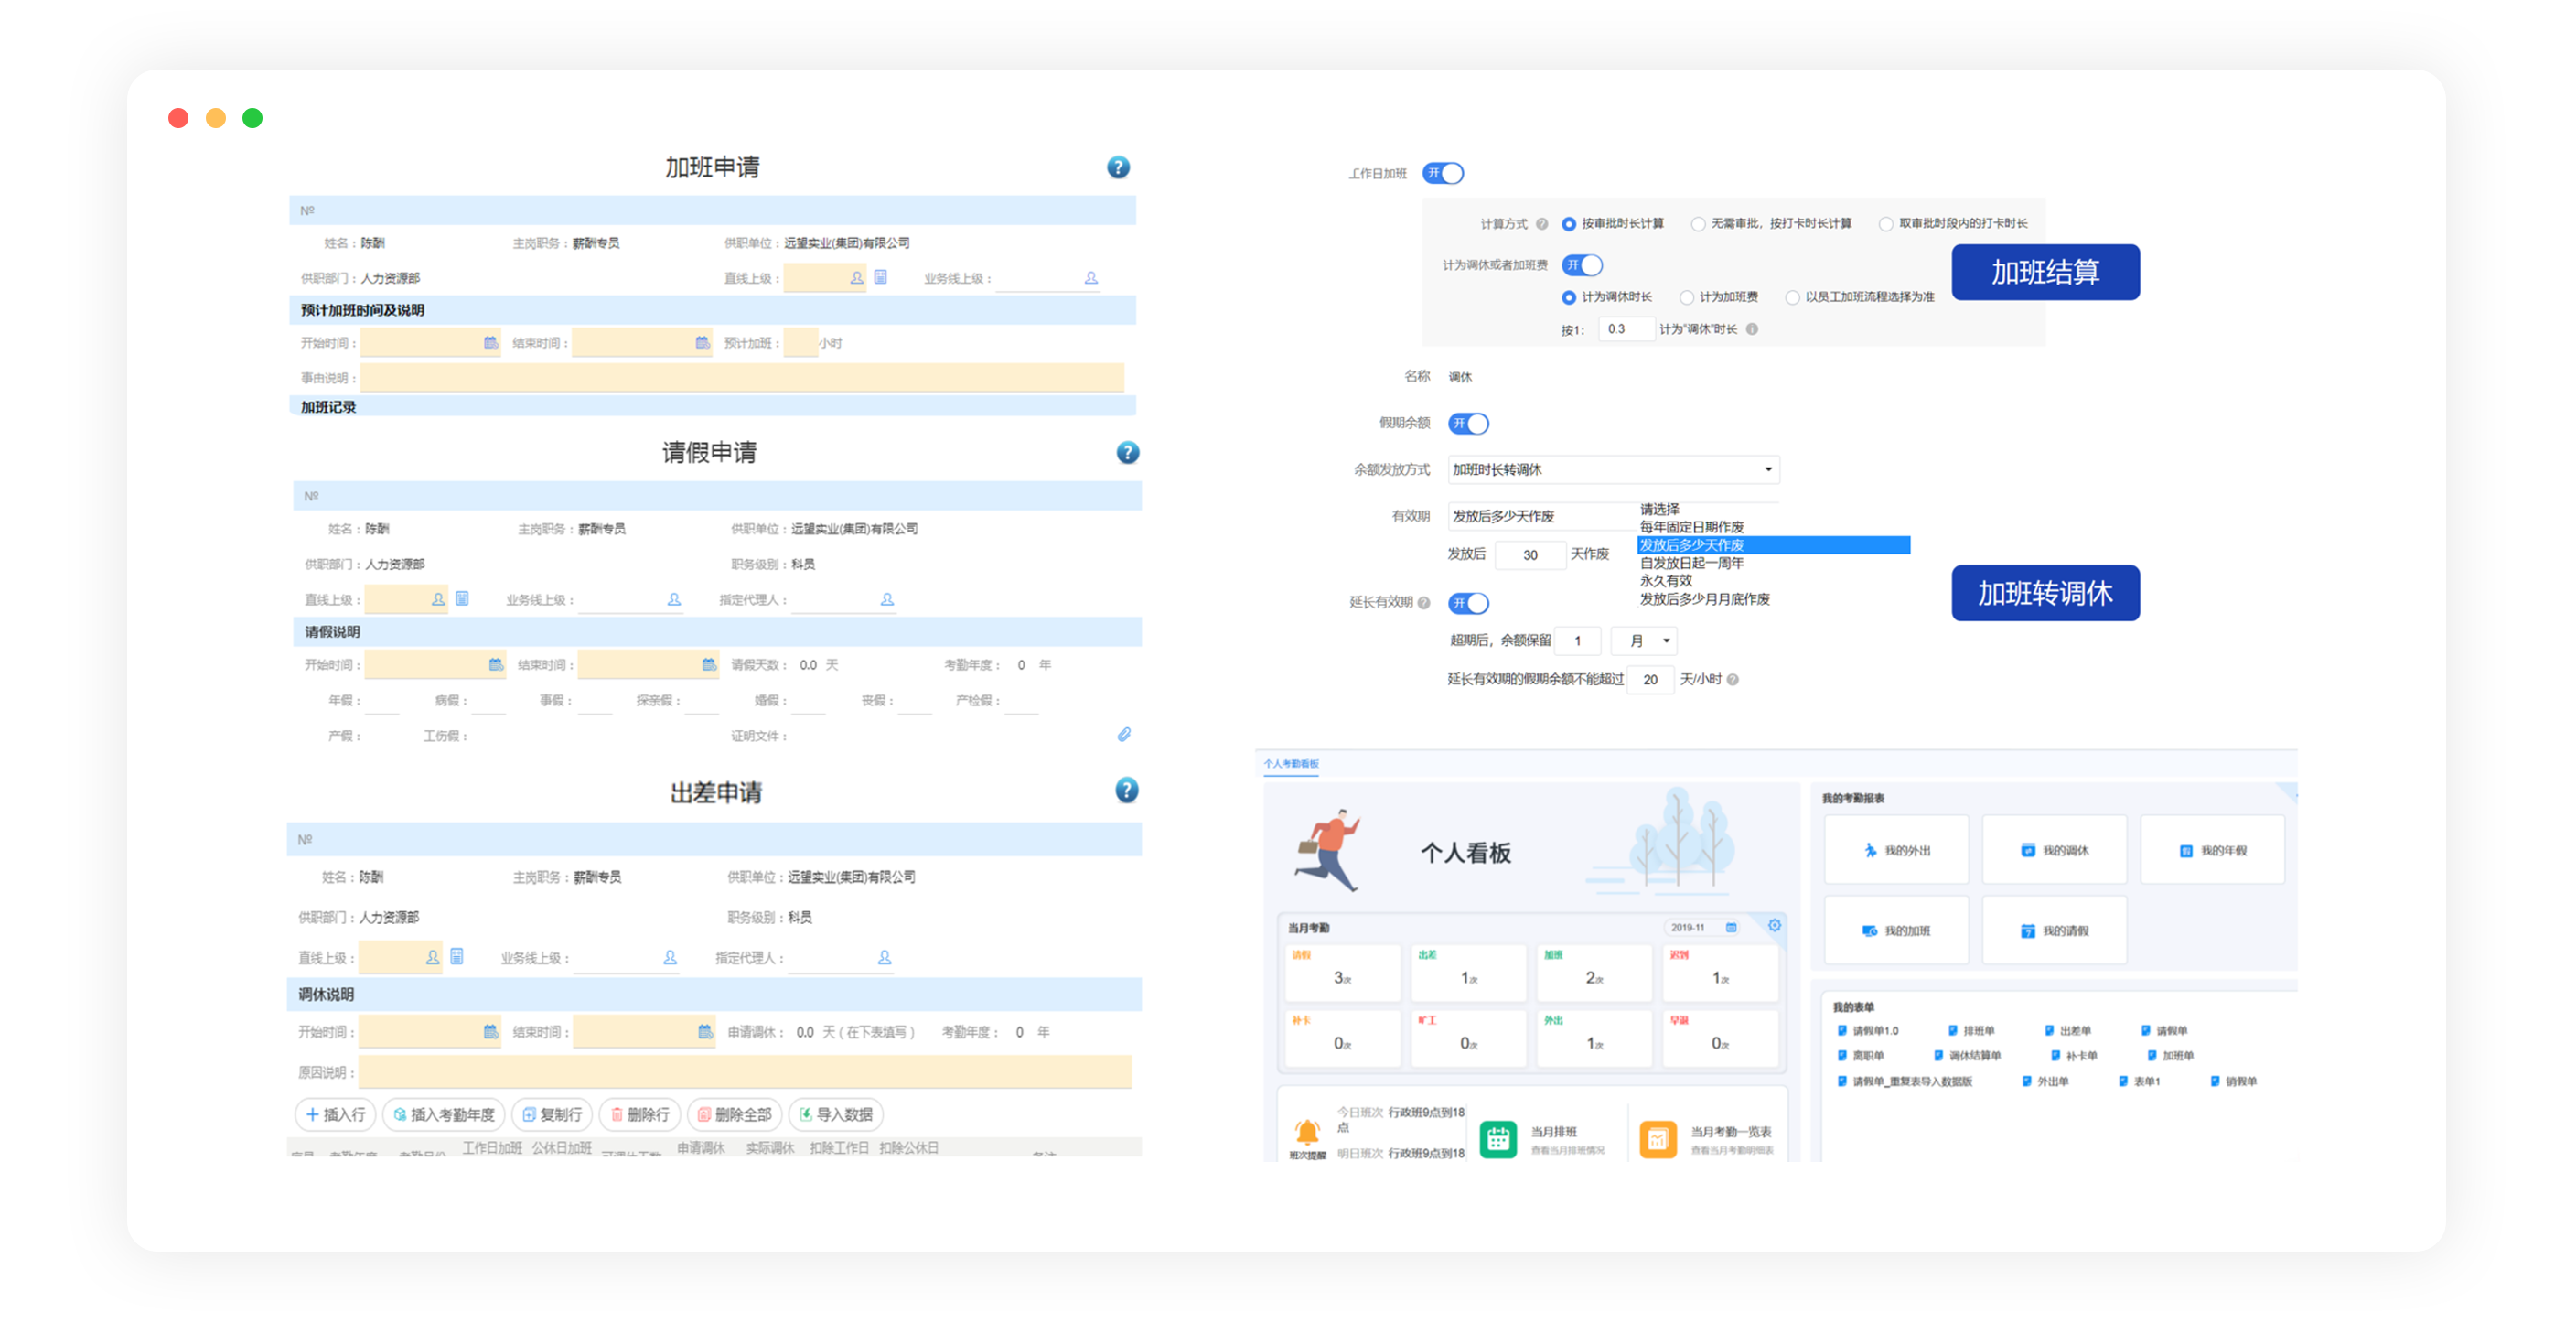Viewport: 2576px width, 1323px height.
Task: Choose 发放后多少月月底作废 option
Action: (x=1704, y=599)
